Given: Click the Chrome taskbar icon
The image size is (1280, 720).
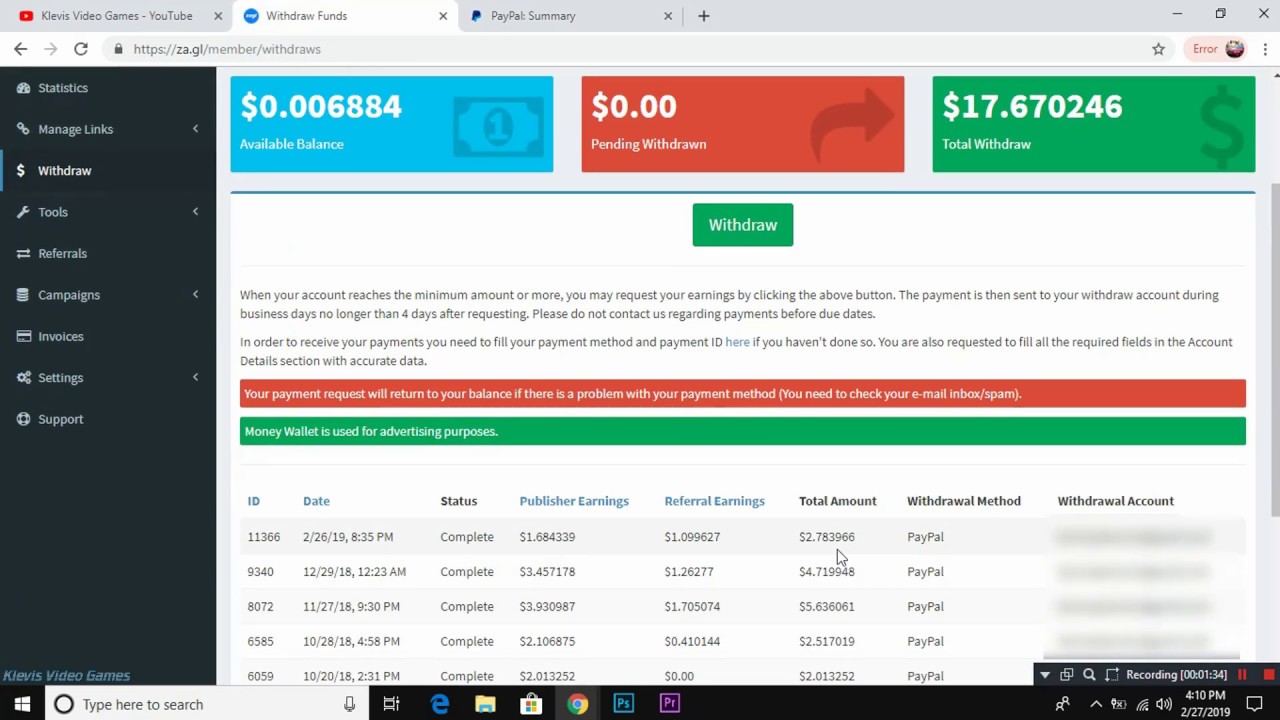Looking at the screenshot, I should pos(577,704).
